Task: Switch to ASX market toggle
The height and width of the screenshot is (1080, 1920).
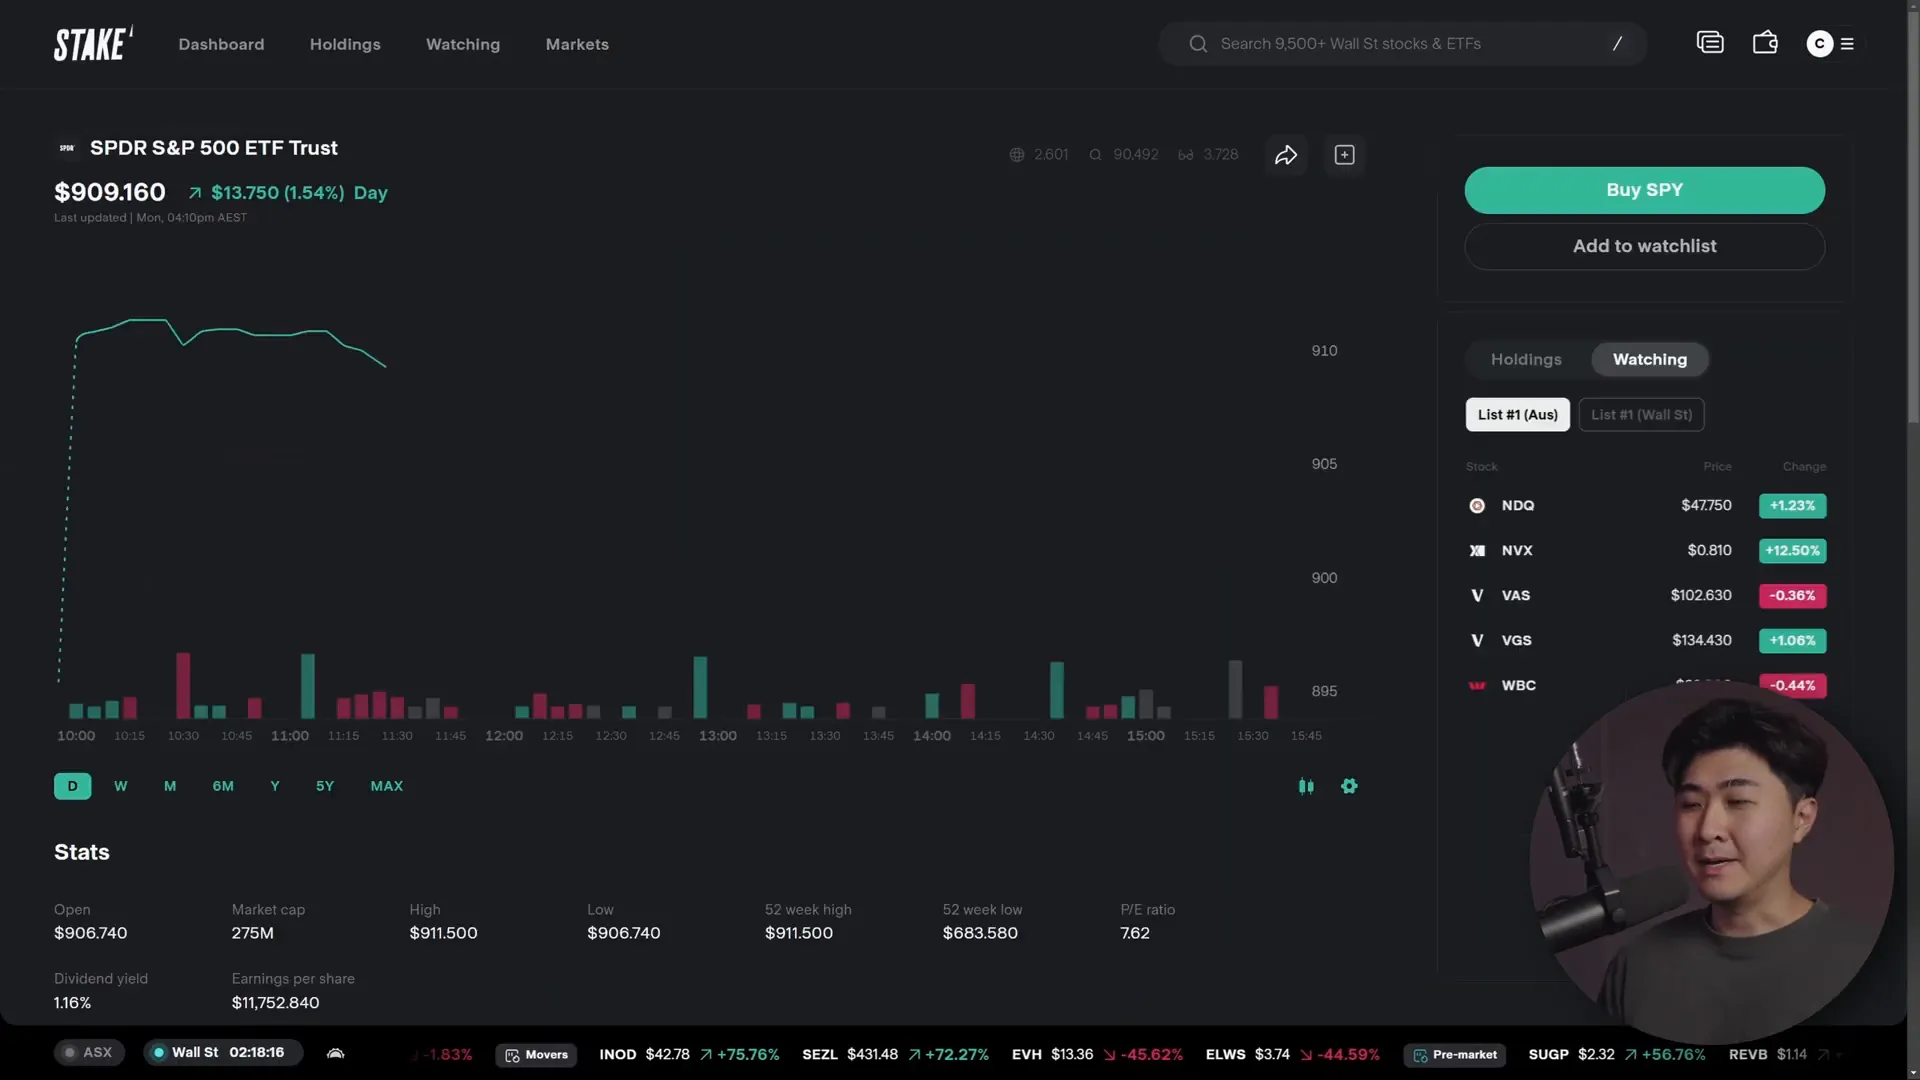Action: click(89, 1052)
